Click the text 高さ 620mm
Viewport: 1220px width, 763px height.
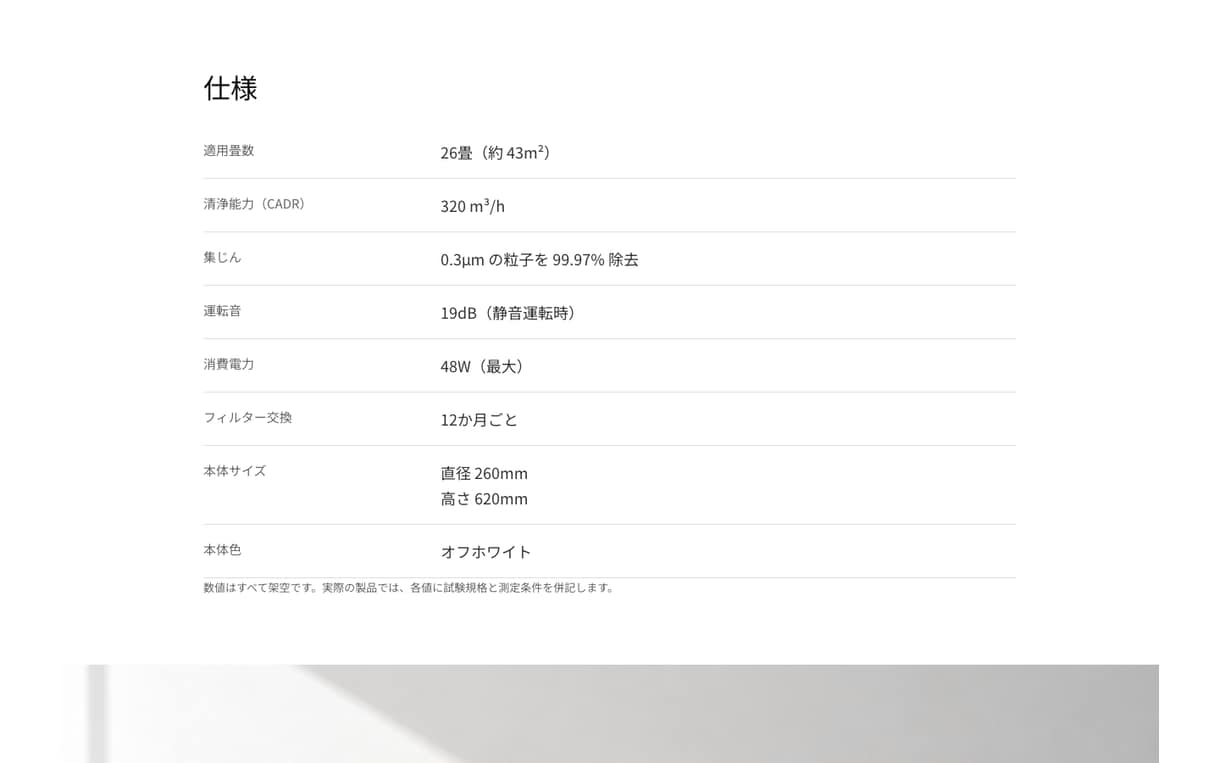(x=484, y=498)
